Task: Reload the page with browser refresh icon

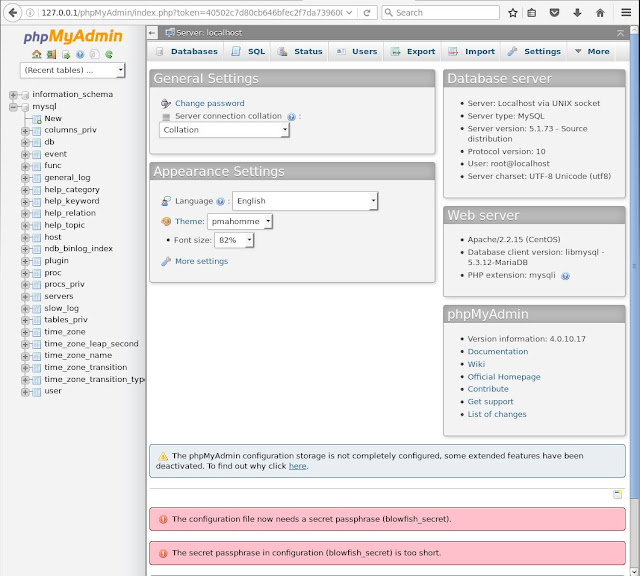Action: click(367, 13)
